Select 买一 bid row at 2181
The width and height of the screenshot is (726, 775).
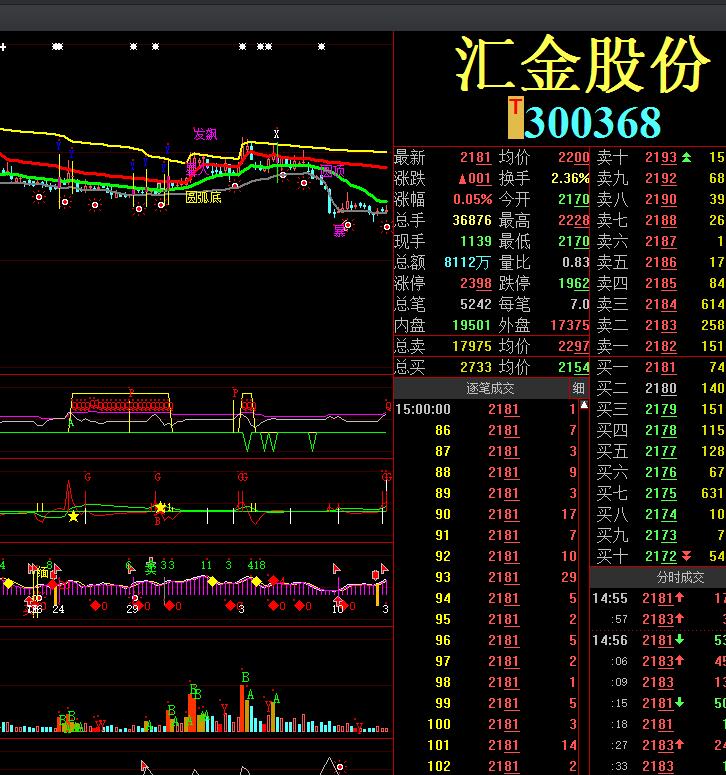[660, 367]
